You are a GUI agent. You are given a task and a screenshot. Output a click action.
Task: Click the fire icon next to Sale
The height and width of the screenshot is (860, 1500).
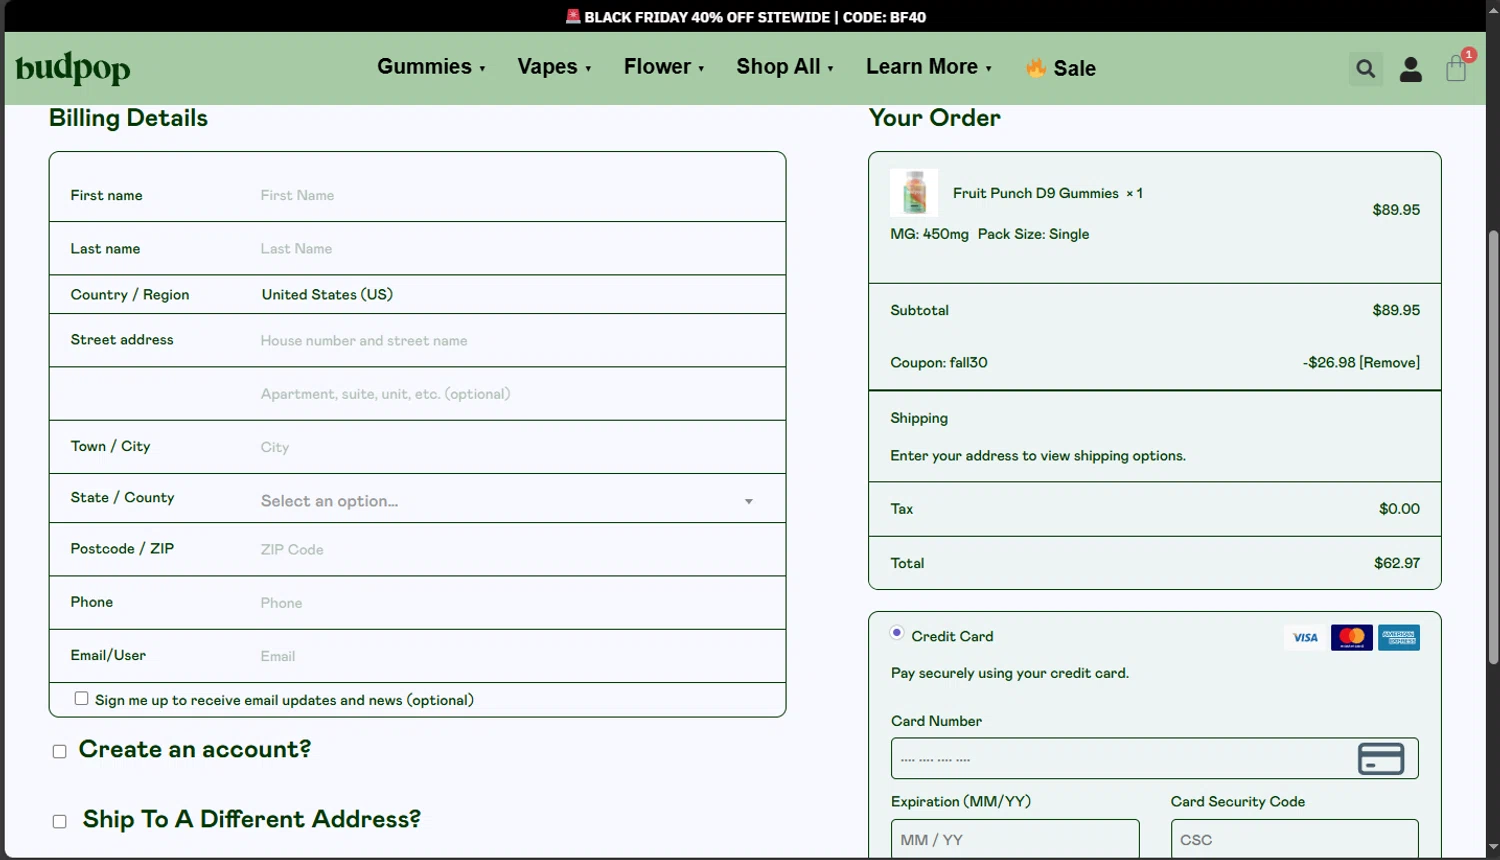pyautogui.click(x=1036, y=68)
